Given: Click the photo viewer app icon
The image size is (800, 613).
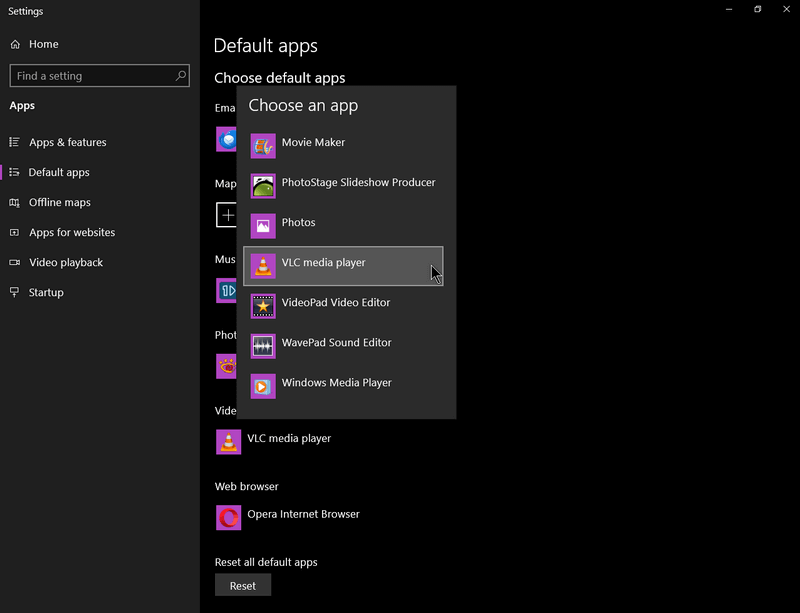Looking at the screenshot, I should coord(227,366).
